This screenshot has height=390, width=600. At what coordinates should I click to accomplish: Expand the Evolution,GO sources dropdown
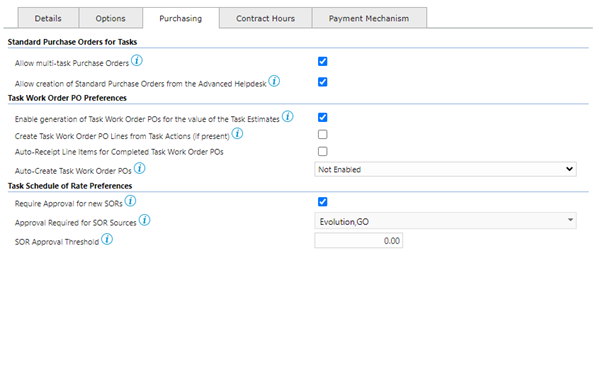coord(445,221)
